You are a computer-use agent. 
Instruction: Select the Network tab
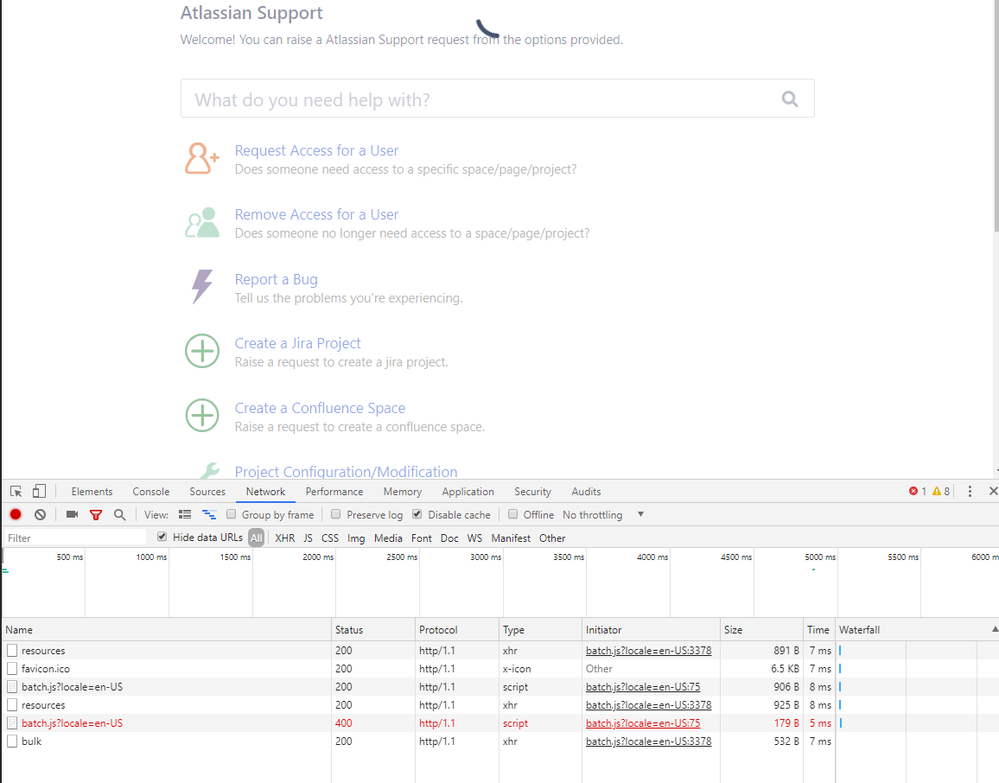pos(266,491)
